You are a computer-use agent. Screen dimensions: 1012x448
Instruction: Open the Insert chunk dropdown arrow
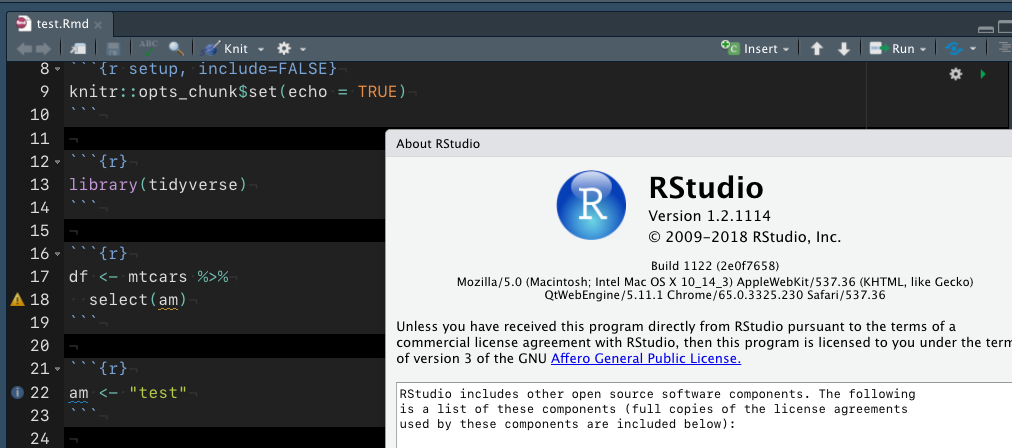[785, 49]
